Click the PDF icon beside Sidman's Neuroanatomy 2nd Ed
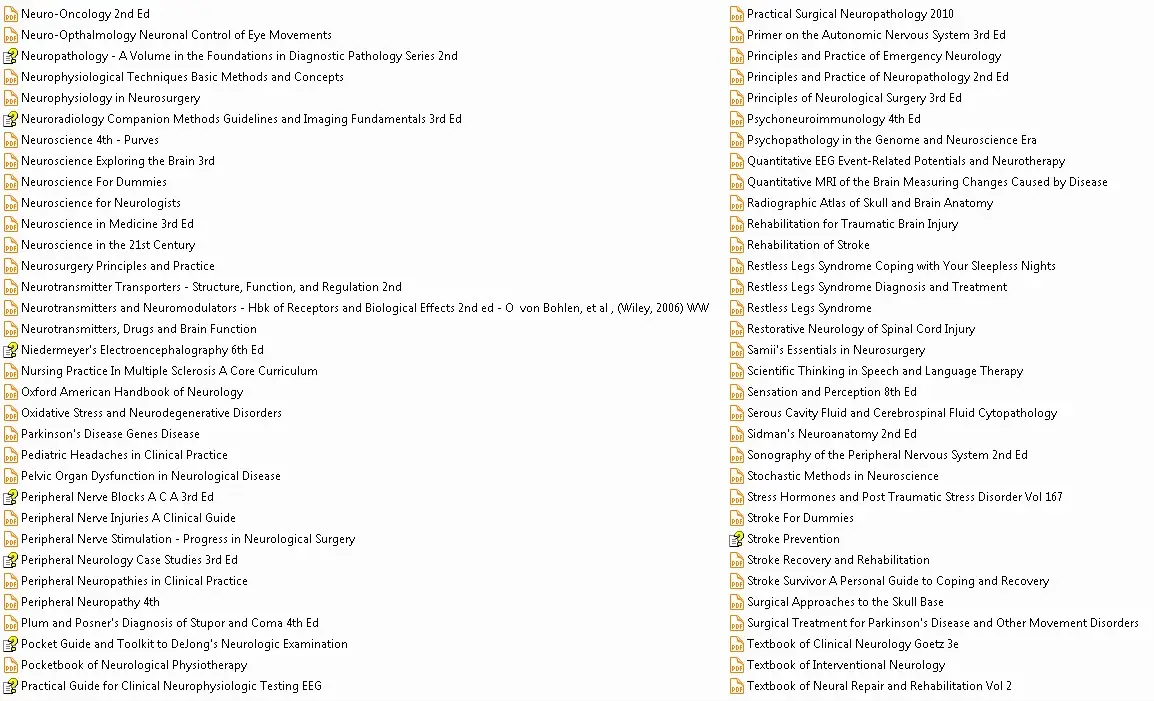Image resolution: width=1154 pixels, height=701 pixels. [x=737, y=434]
